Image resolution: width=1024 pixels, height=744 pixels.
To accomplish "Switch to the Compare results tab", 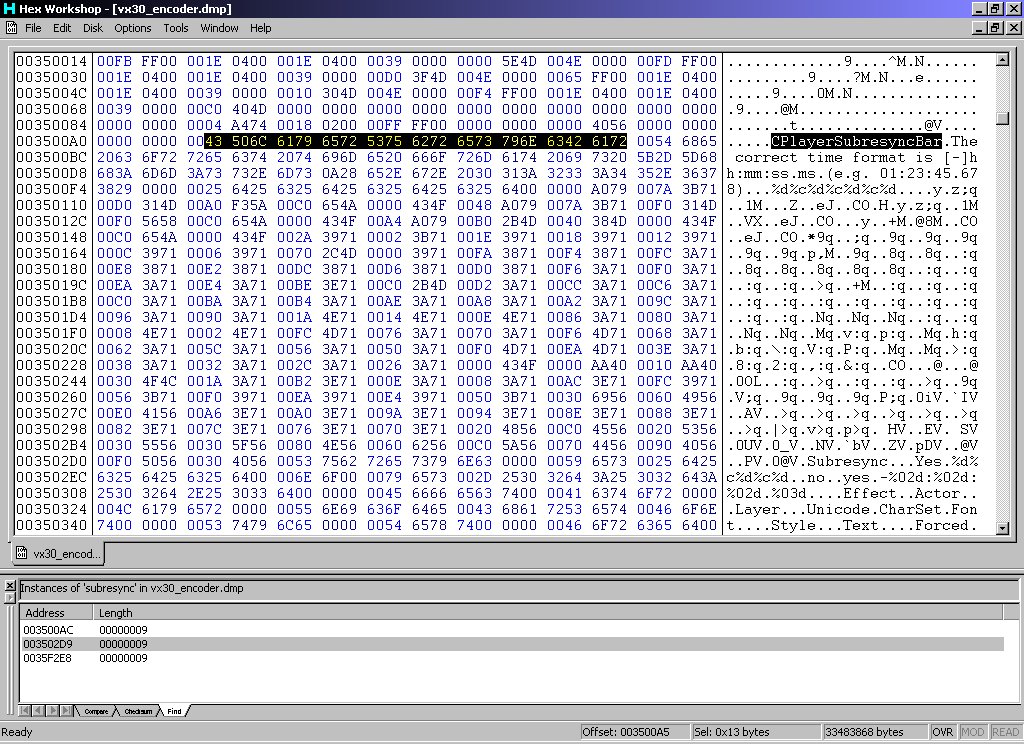I will pos(96,711).
